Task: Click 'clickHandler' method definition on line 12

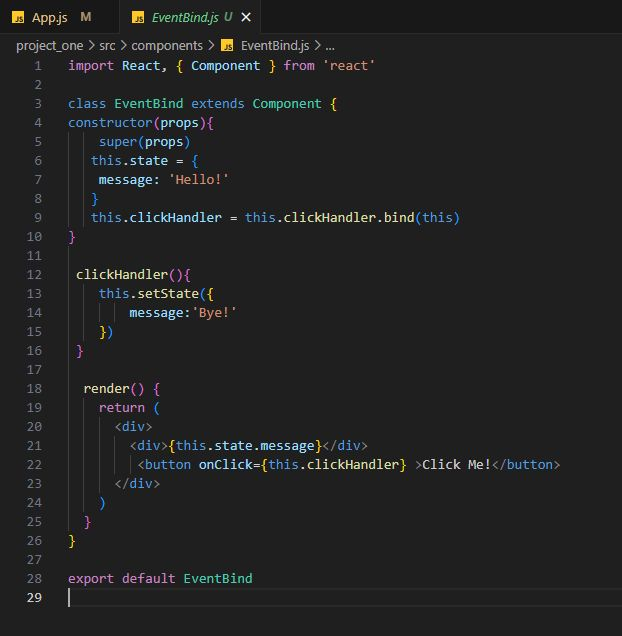Action: [122, 275]
